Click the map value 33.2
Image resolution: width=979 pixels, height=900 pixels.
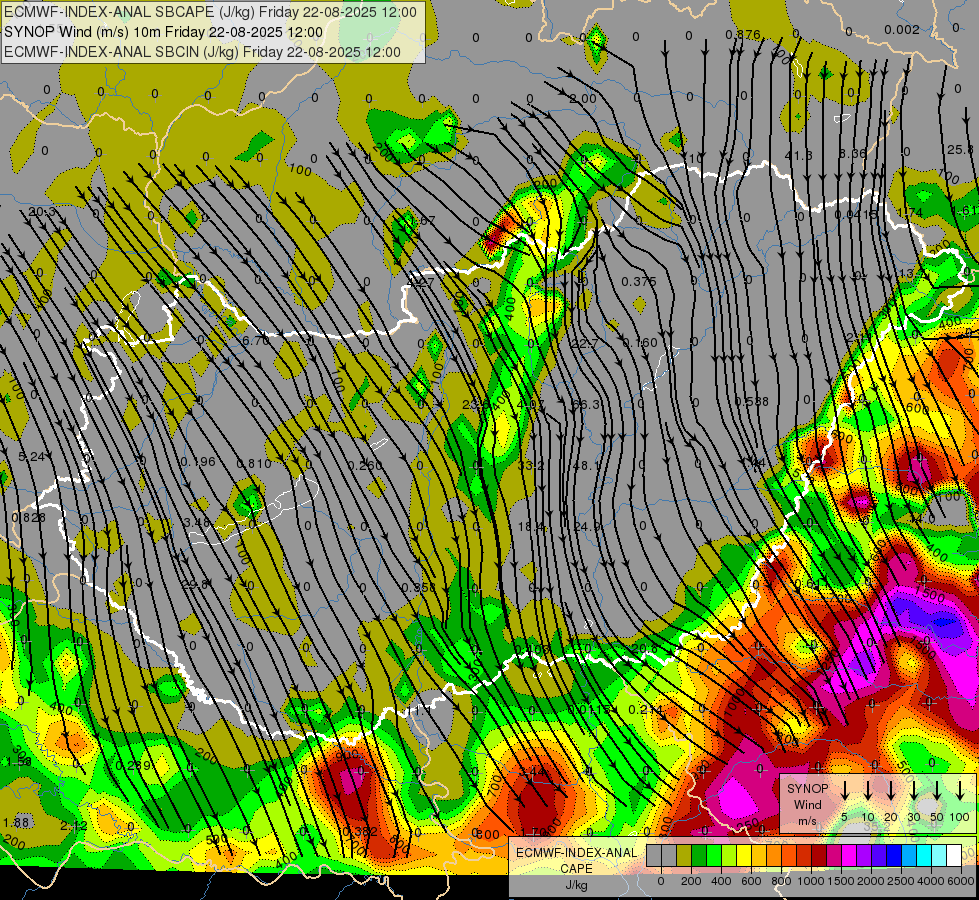(x=531, y=465)
